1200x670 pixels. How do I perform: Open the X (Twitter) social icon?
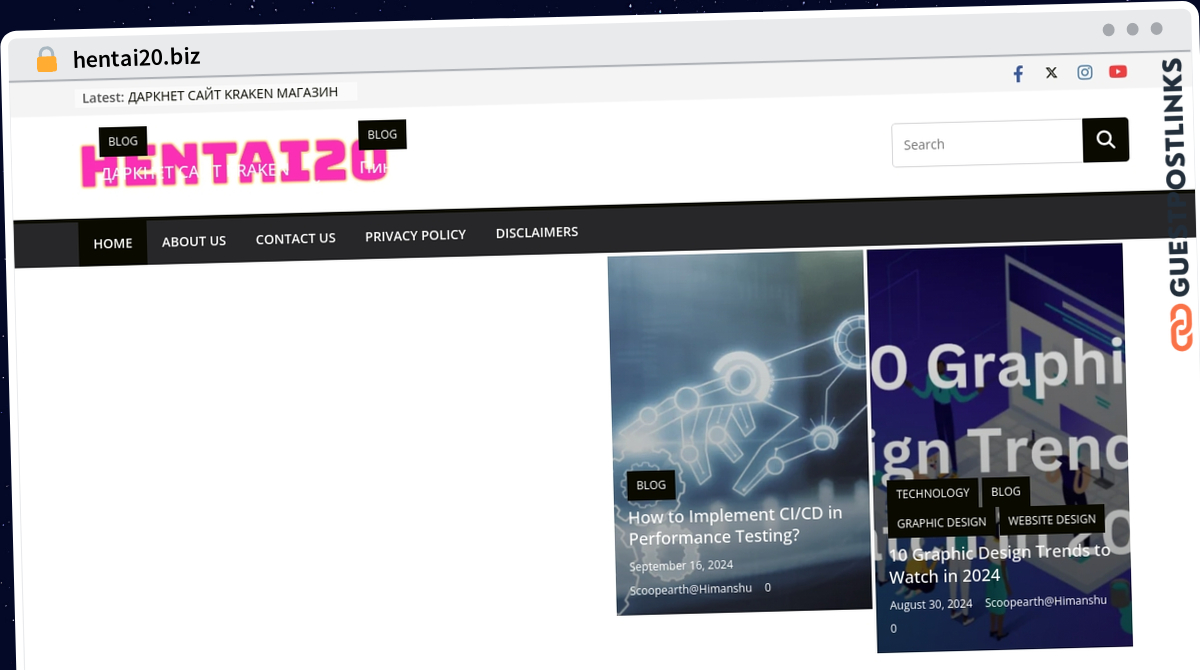(x=1051, y=72)
